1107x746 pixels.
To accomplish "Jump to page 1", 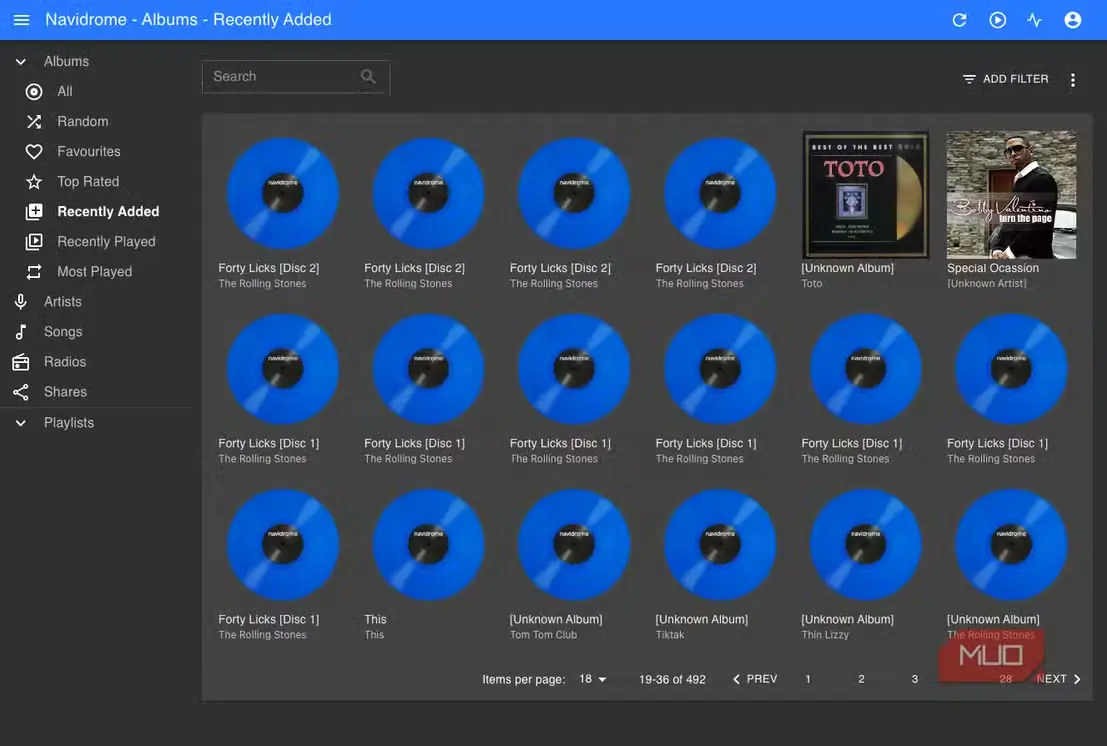I will 808,679.
